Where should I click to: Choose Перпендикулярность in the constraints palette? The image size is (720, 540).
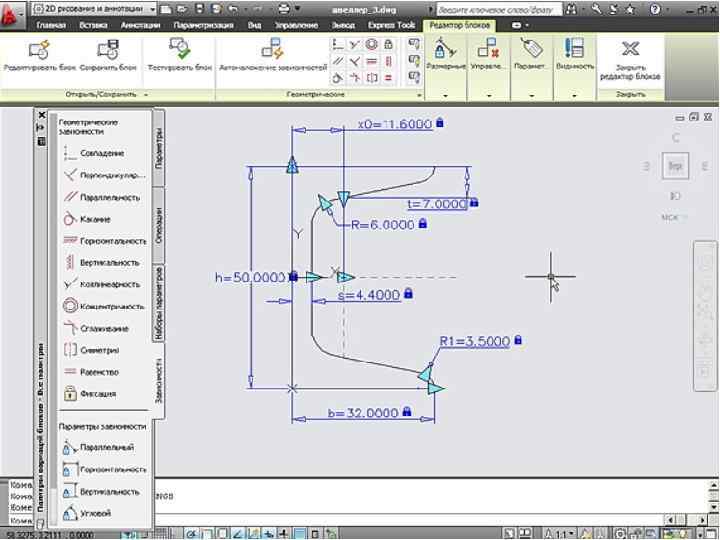104,175
